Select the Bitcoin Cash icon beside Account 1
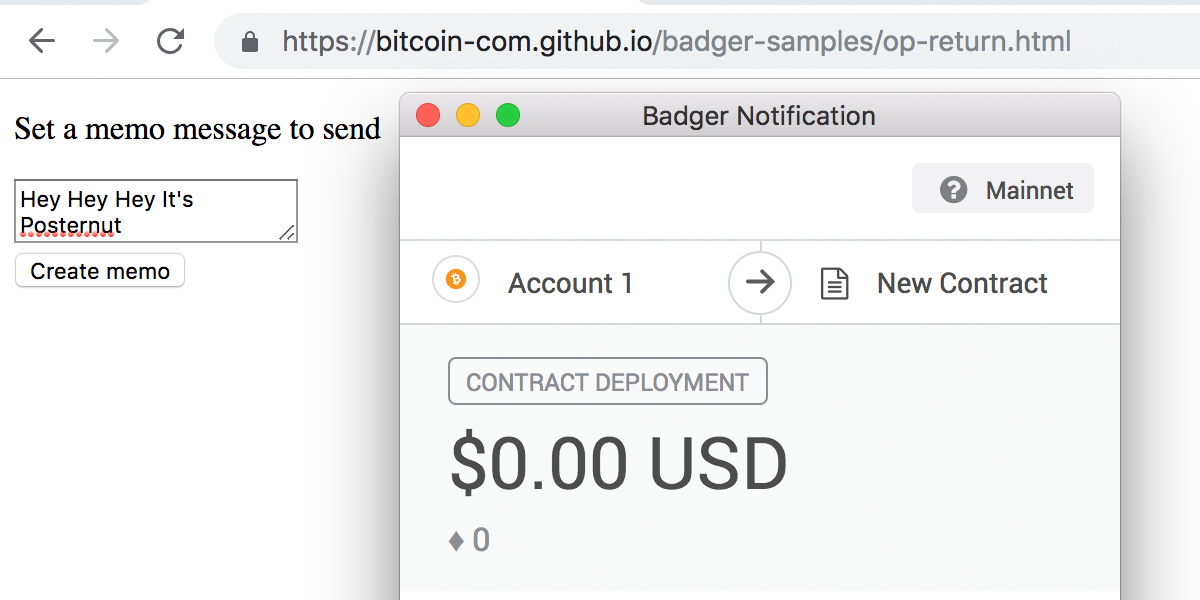This screenshot has height=600, width=1200. coord(456,282)
